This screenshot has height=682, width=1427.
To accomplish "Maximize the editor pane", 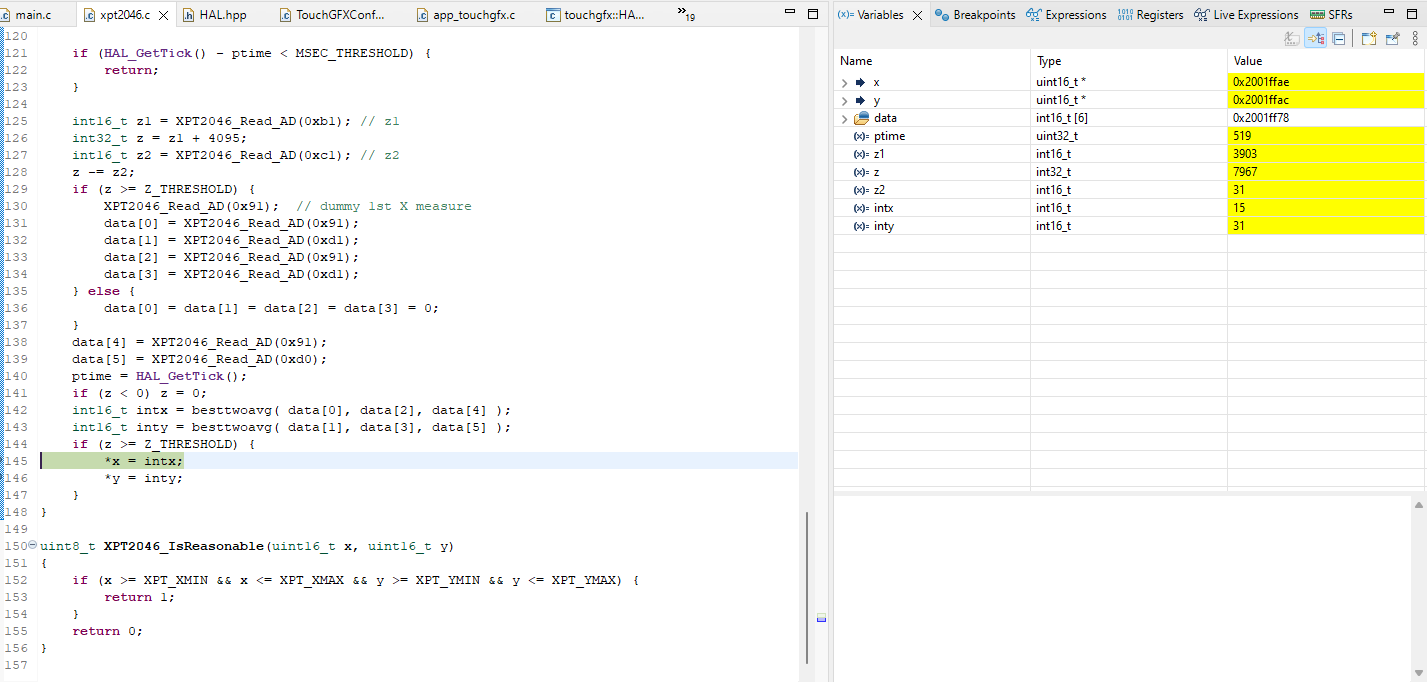I will [812, 13].
